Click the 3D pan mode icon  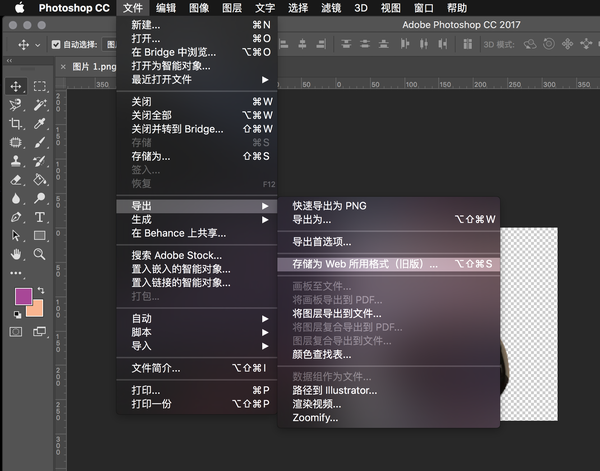567,44
